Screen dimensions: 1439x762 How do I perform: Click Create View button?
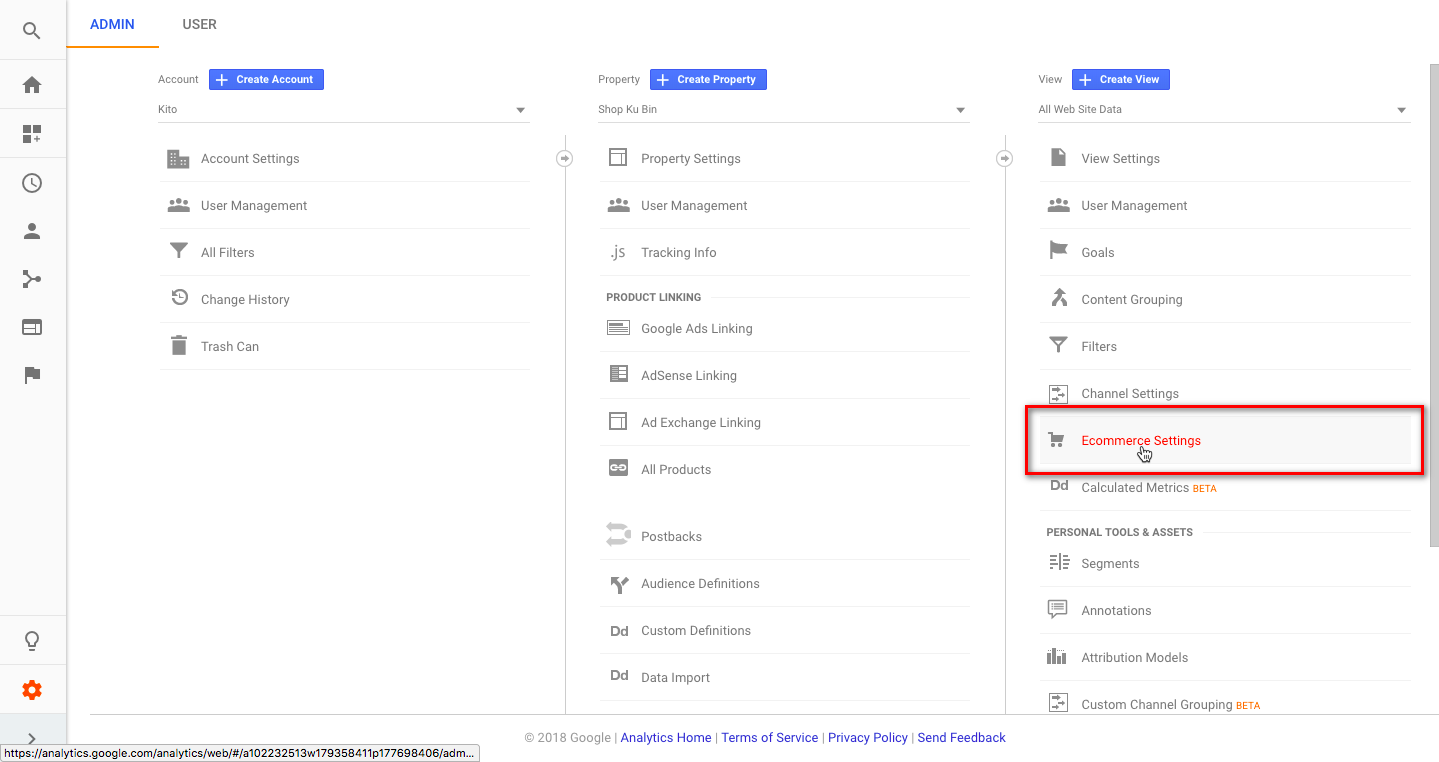click(x=1121, y=79)
